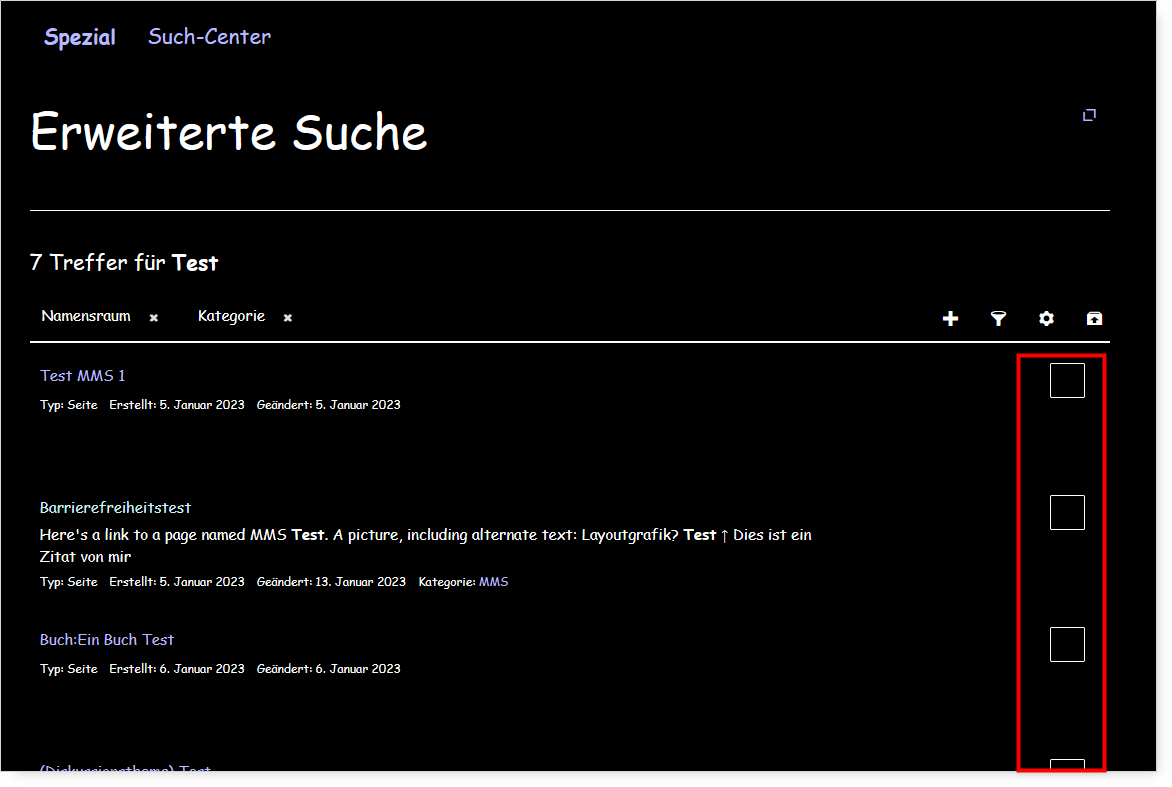Click the fullscreen icon near the title
The width and height of the screenshot is (1172, 787).
click(1089, 115)
